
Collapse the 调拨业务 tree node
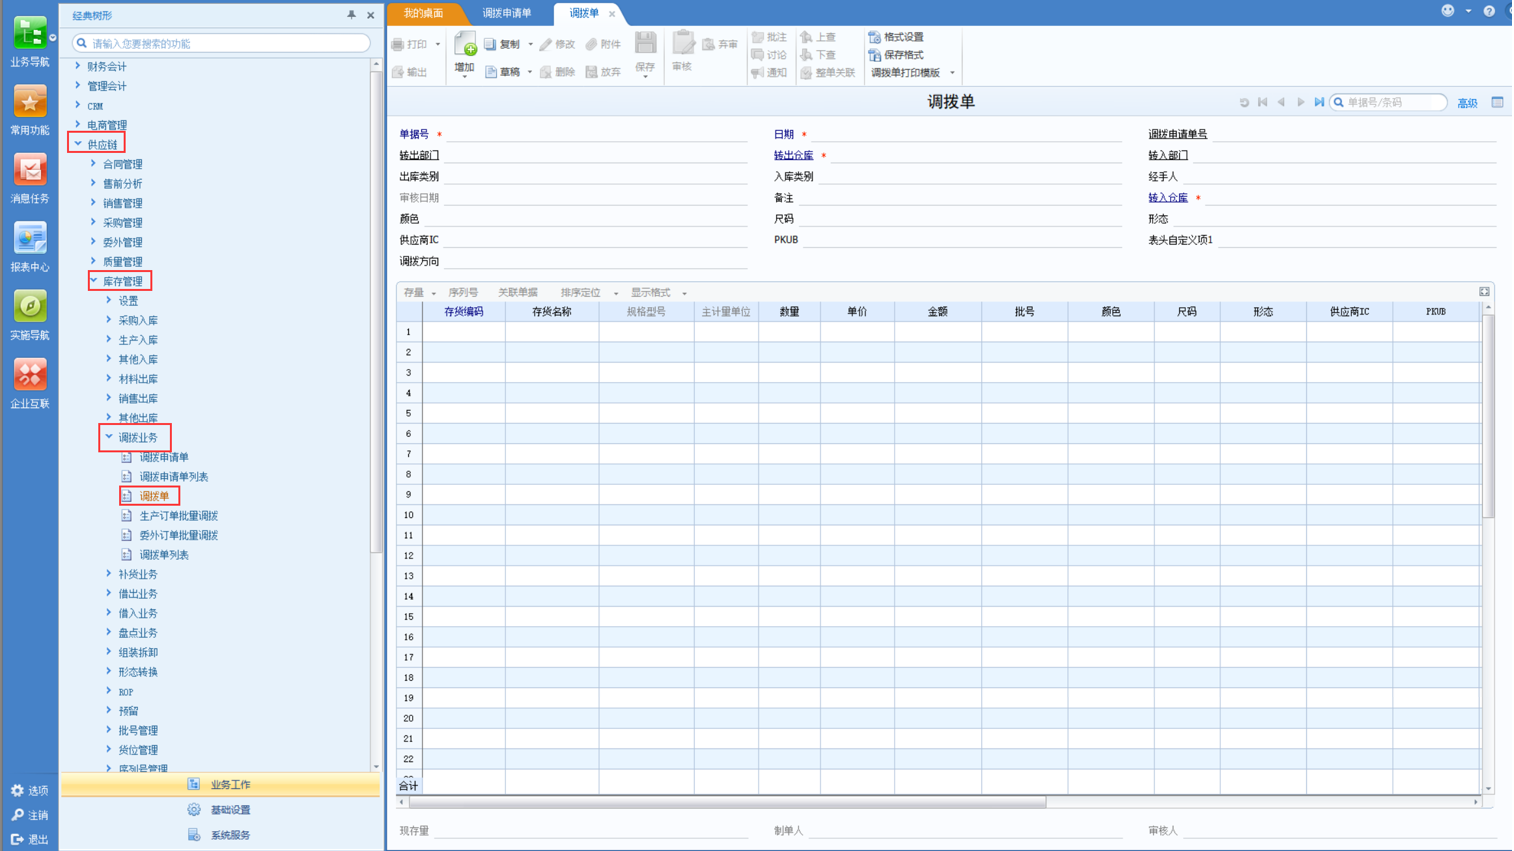110,437
